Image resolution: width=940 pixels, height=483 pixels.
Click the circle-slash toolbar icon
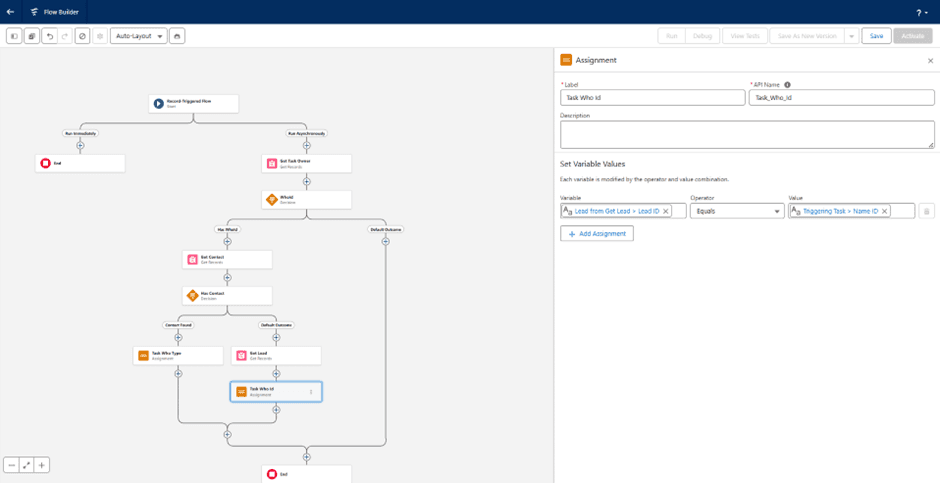point(82,36)
